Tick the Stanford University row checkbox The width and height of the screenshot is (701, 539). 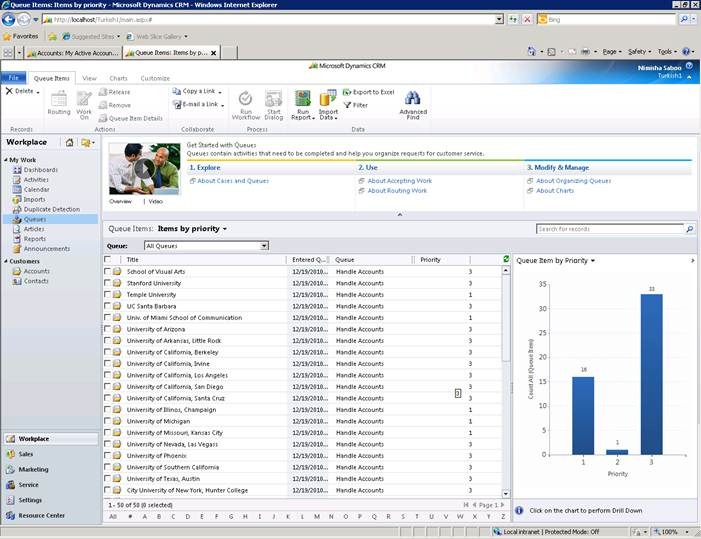108,283
